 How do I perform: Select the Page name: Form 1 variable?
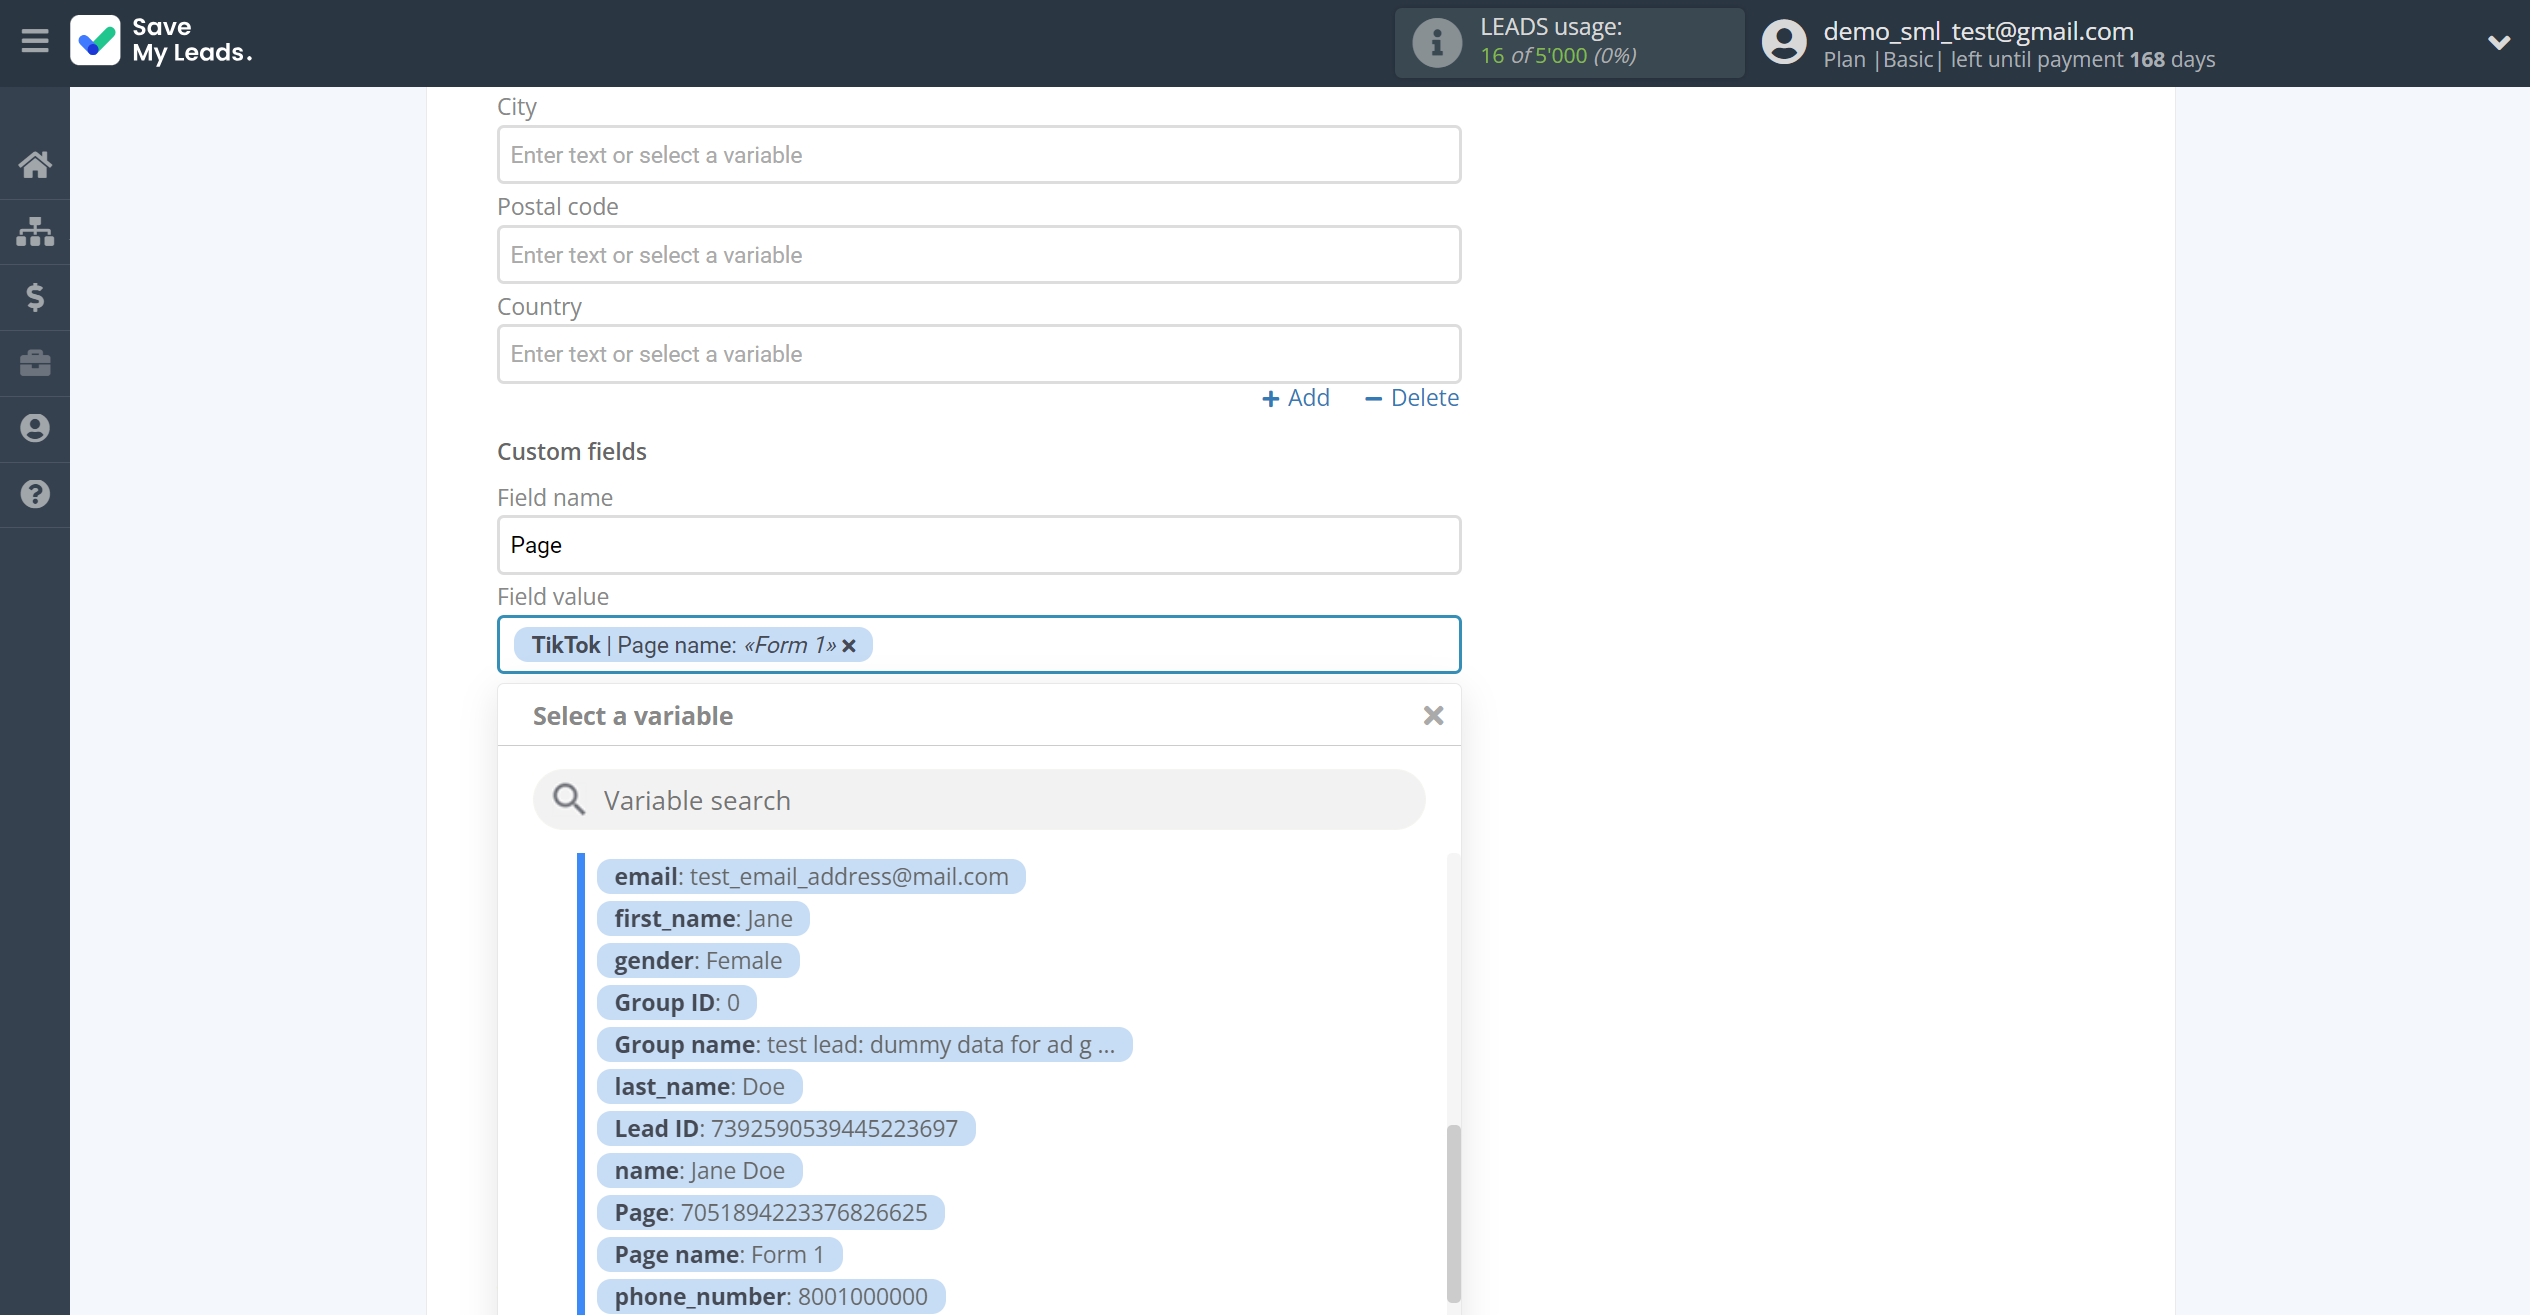click(719, 1255)
